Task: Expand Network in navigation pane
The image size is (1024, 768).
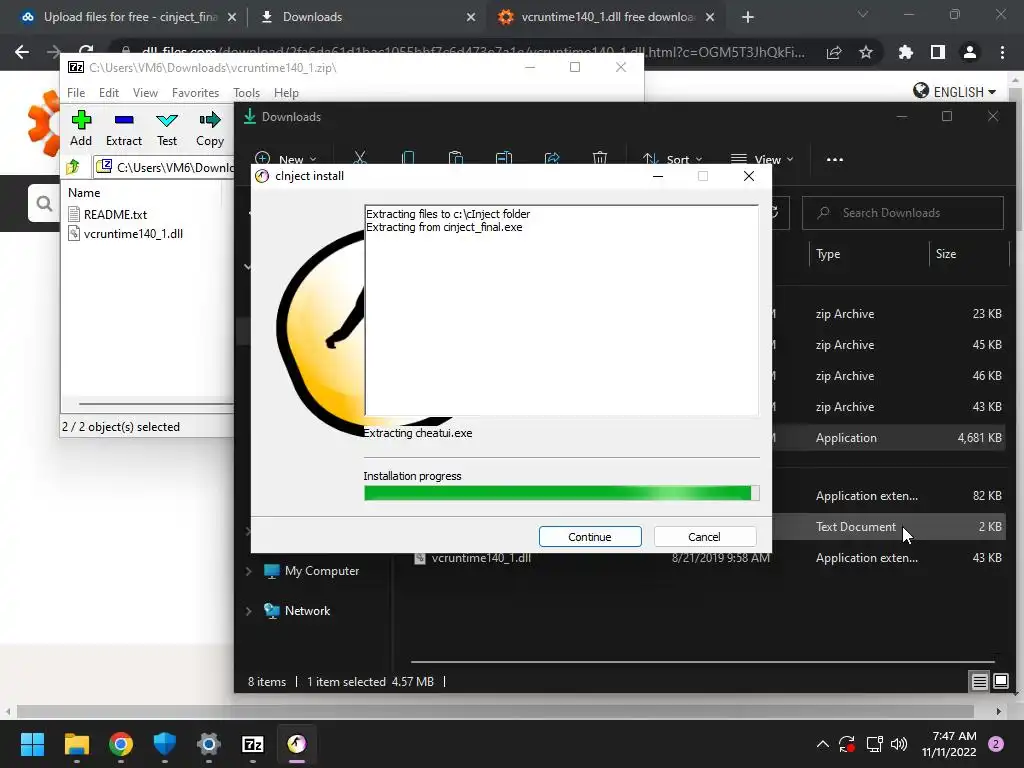Action: pos(248,611)
